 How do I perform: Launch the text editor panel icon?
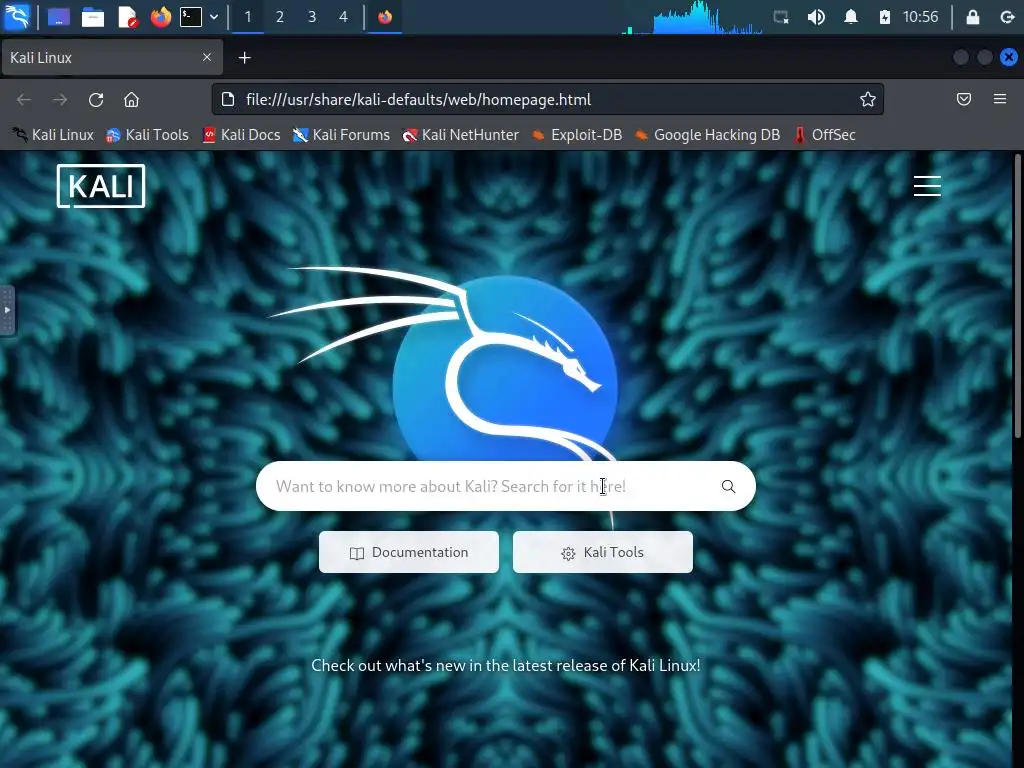pos(127,17)
